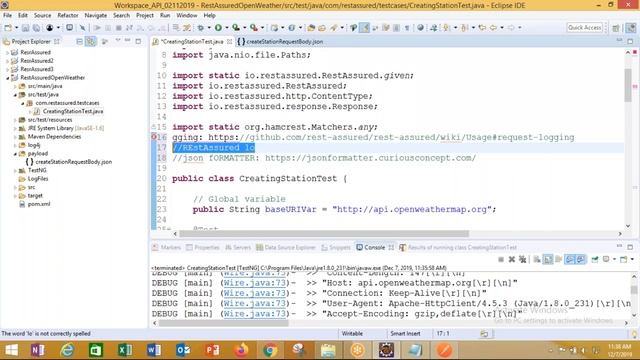The image size is (640, 360).
Task: Click the Console horizontal scrollbar thumb
Action: coord(223,323)
